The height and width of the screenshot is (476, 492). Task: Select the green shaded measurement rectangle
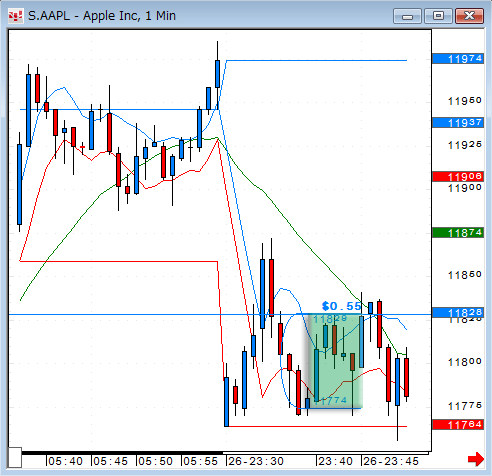335,361
